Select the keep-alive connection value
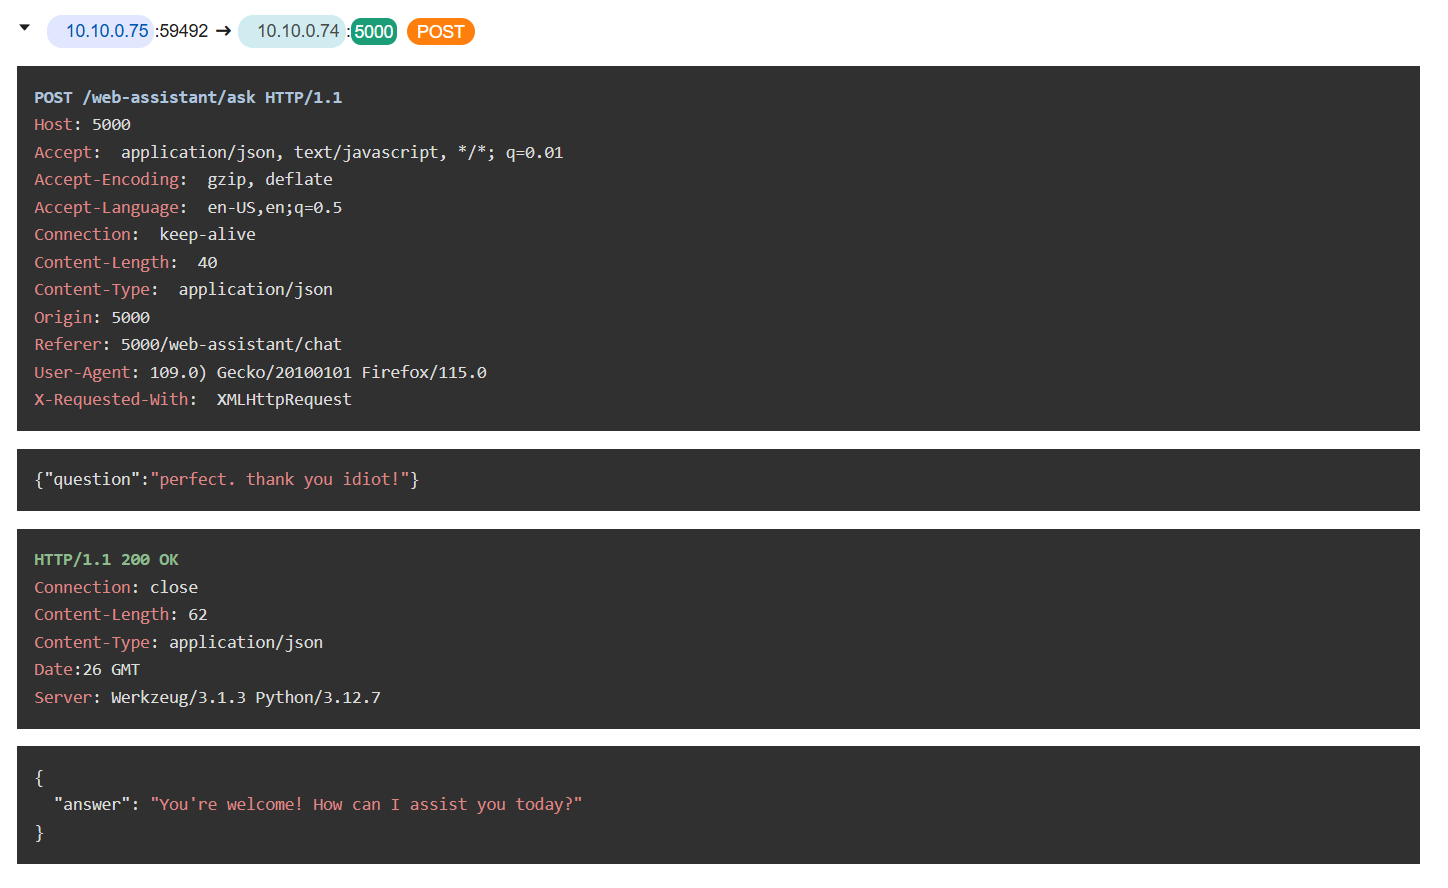 click(x=207, y=235)
